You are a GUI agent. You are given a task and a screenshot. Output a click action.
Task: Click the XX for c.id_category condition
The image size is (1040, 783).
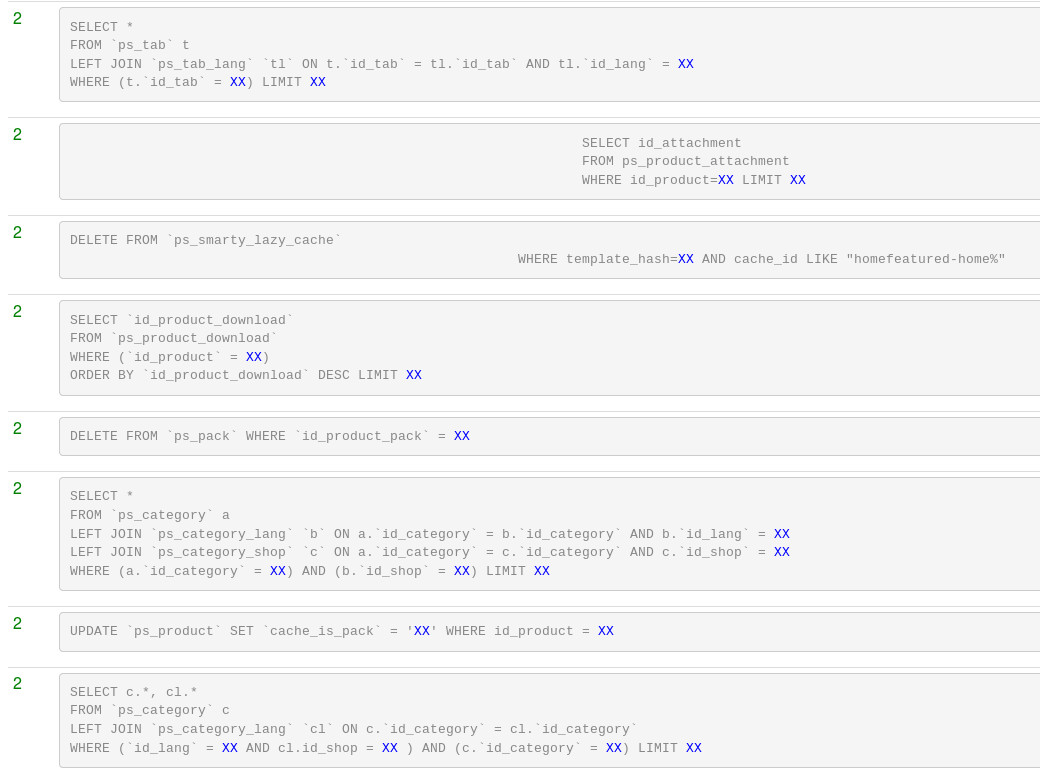[x=613, y=747]
